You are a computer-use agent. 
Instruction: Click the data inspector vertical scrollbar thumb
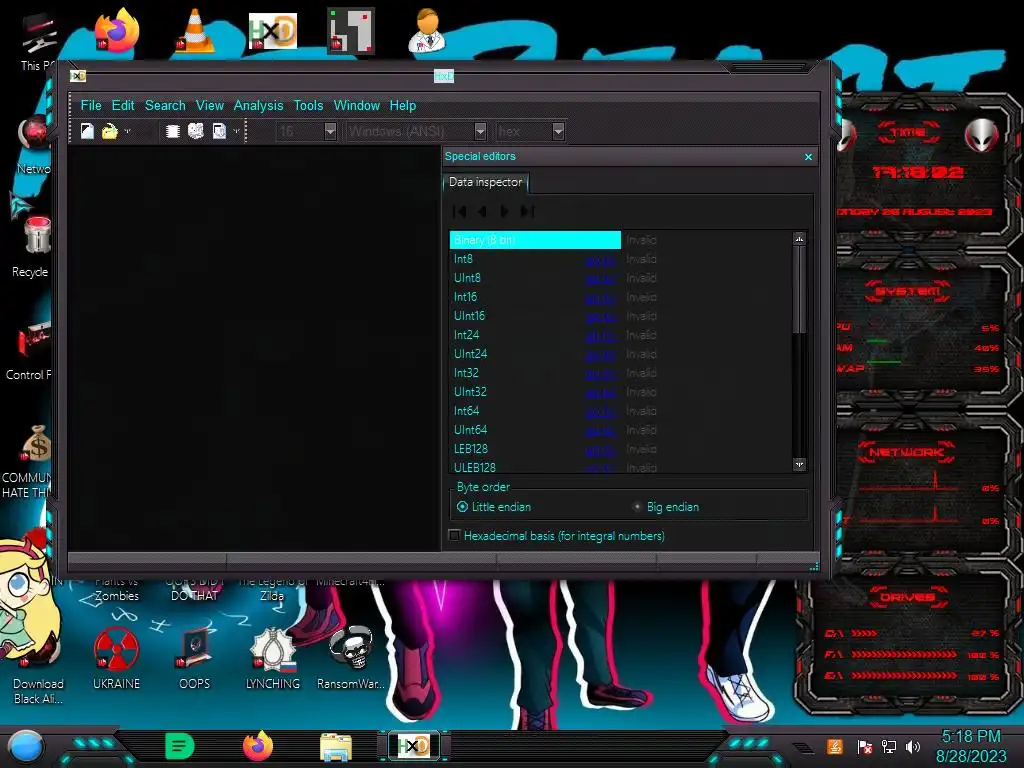[799, 289]
